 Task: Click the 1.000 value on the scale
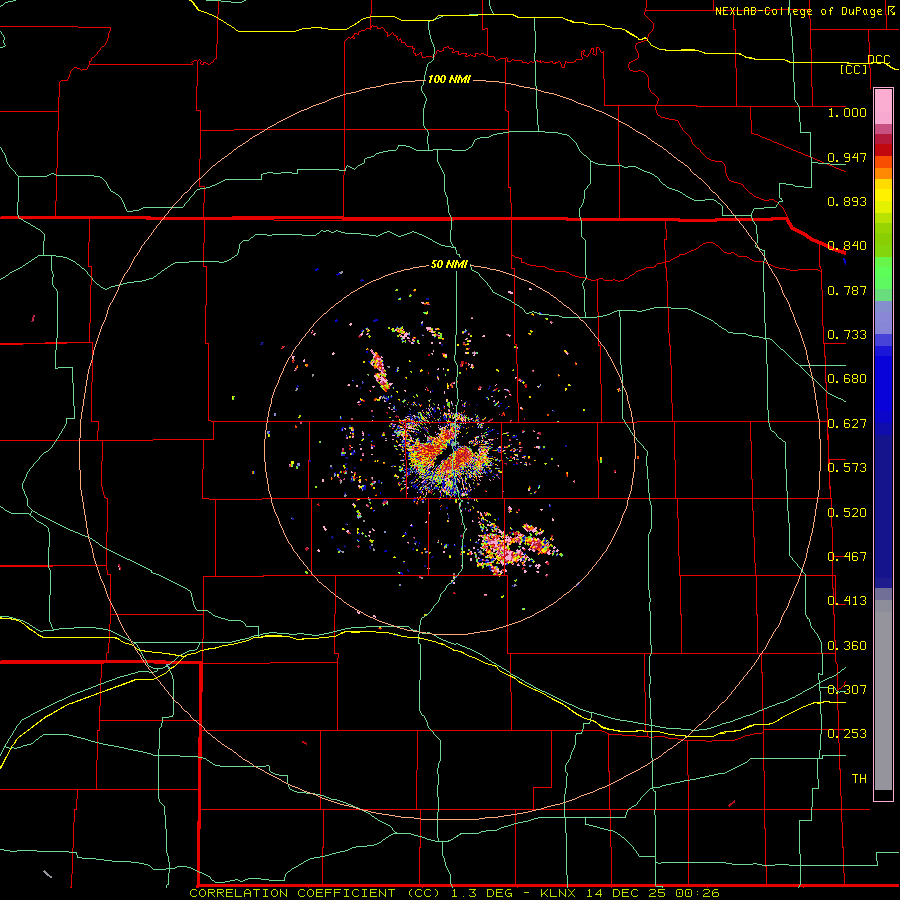click(847, 112)
